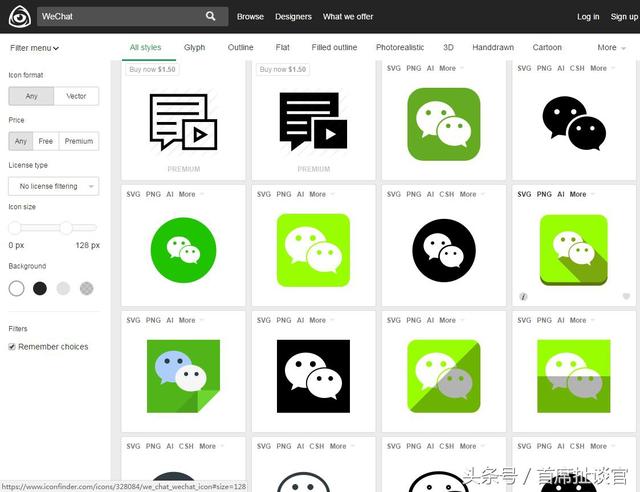Viewport: 640px width, 492px height.
Task: Click the Iconfinder eye logo
Action: pyautogui.click(x=20, y=16)
